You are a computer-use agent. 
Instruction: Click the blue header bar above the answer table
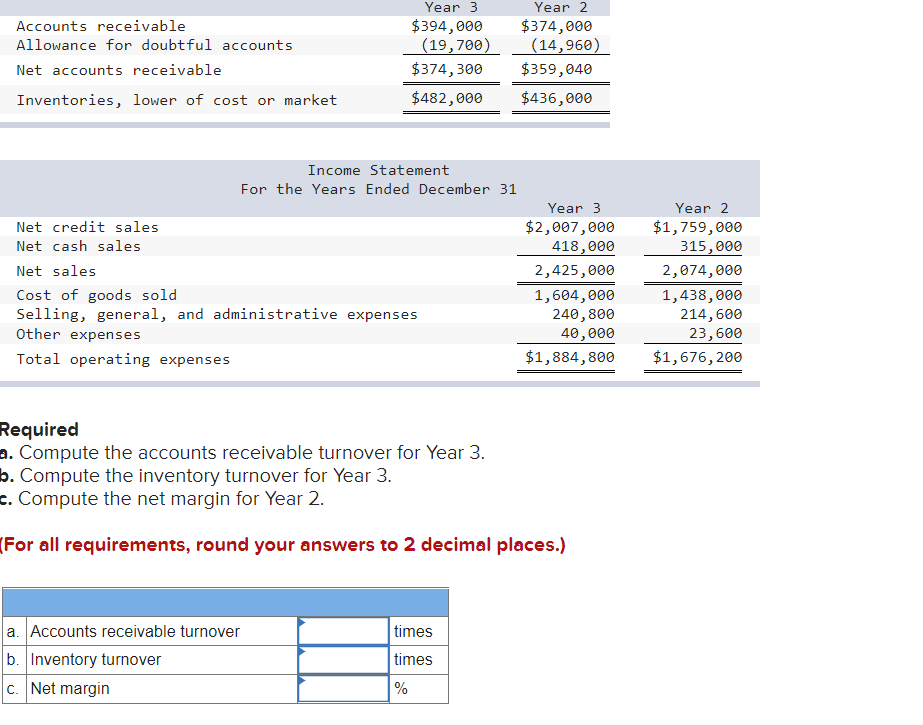[x=225, y=603]
